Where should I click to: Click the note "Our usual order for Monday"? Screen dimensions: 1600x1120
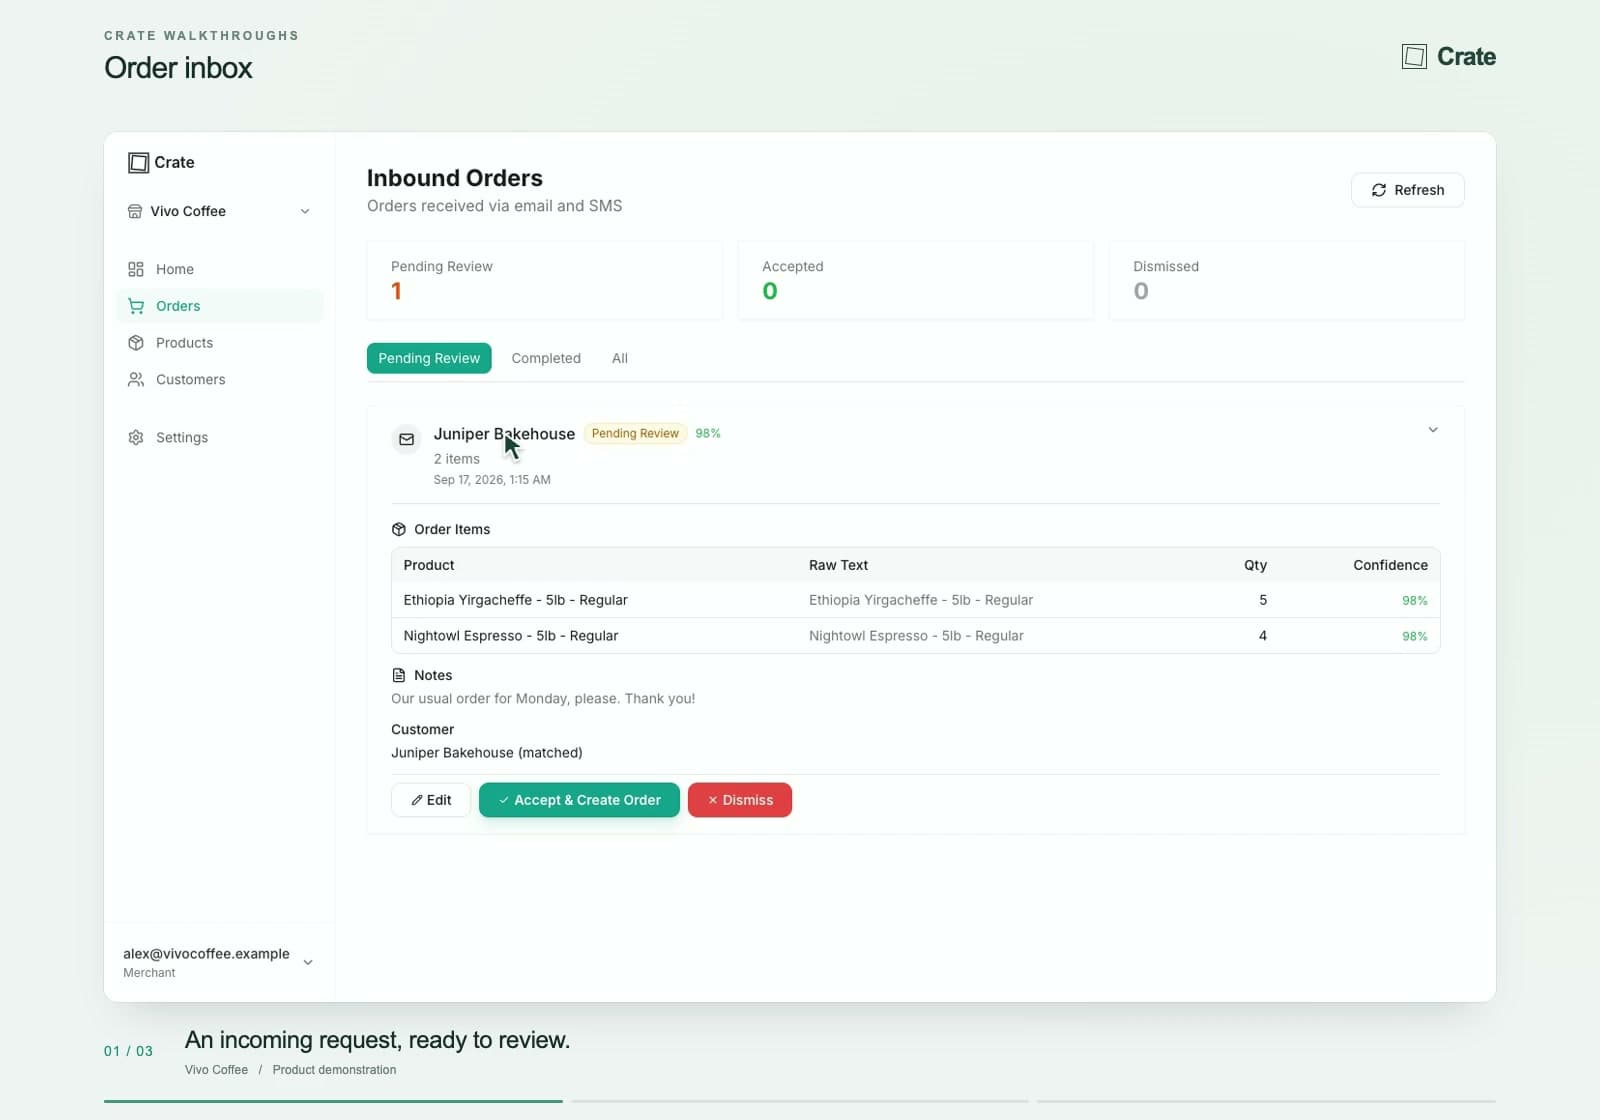point(543,699)
